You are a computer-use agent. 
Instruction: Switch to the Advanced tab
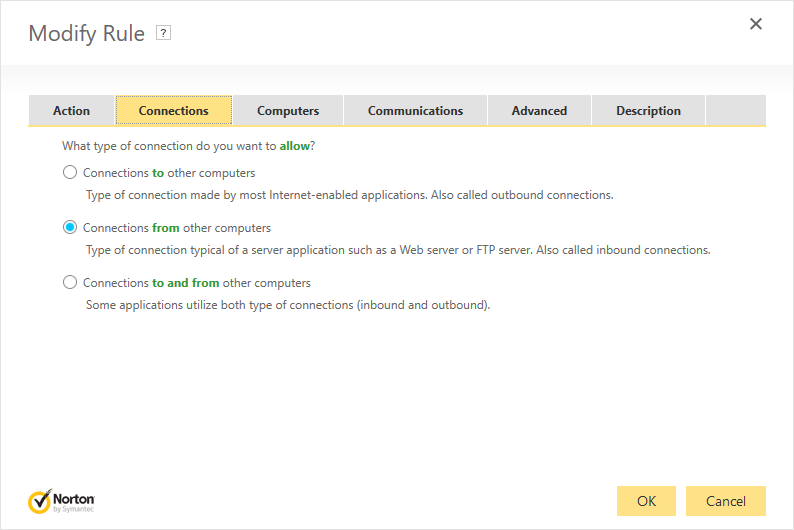[x=539, y=111]
